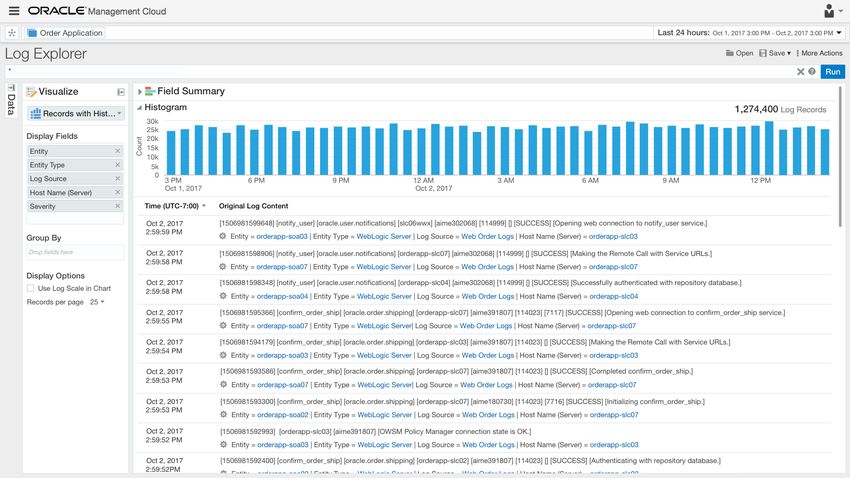Select the Entity display field chip
Viewport: 850px width, 478px height.
coord(75,151)
